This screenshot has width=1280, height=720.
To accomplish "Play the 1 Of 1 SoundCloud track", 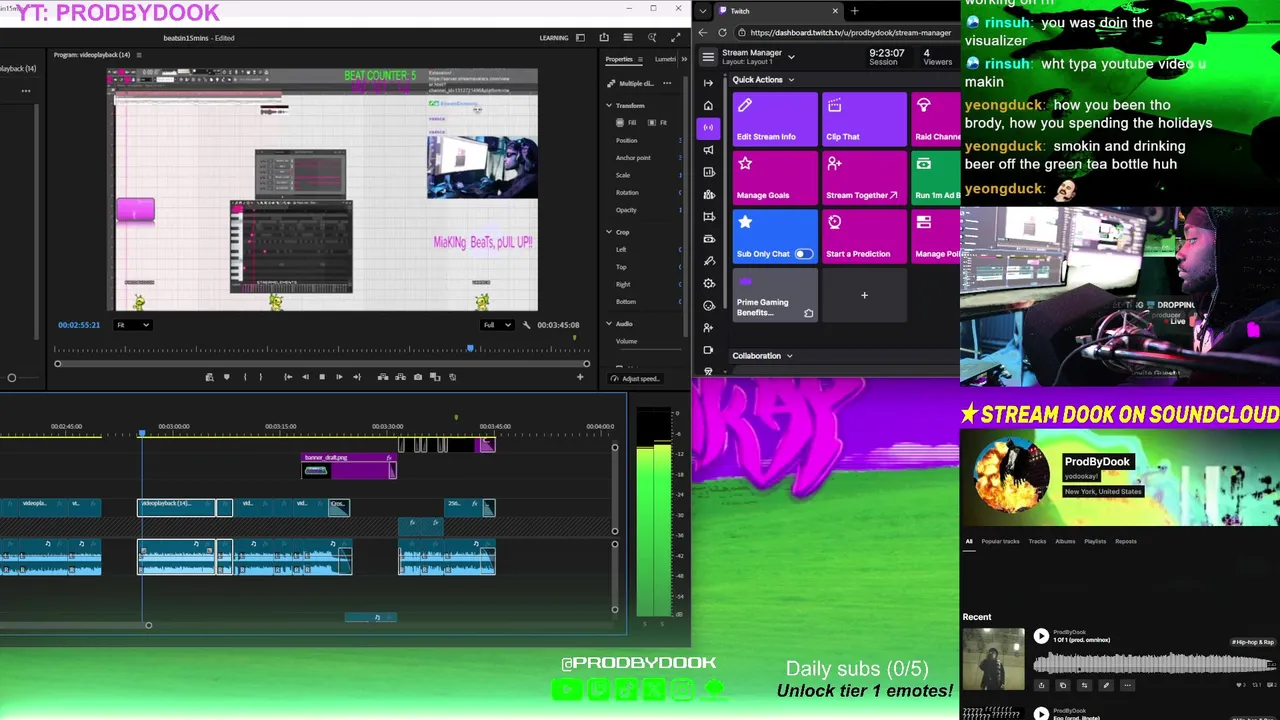I will (x=1041, y=636).
